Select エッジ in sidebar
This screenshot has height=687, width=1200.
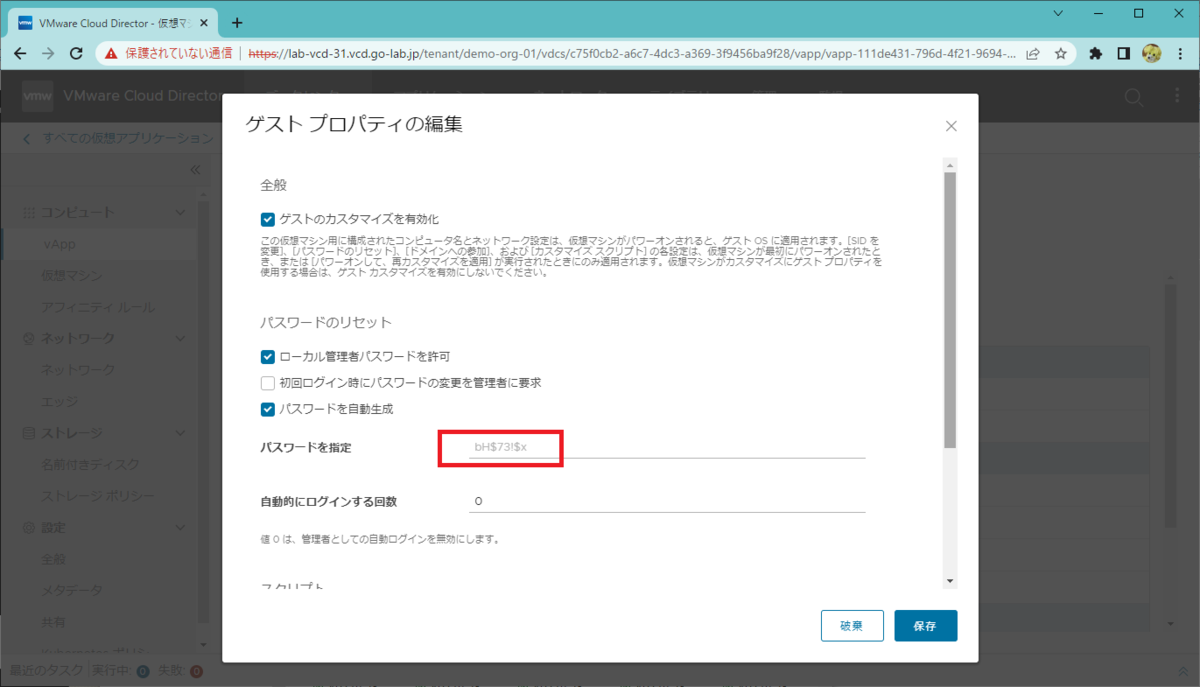59,402
